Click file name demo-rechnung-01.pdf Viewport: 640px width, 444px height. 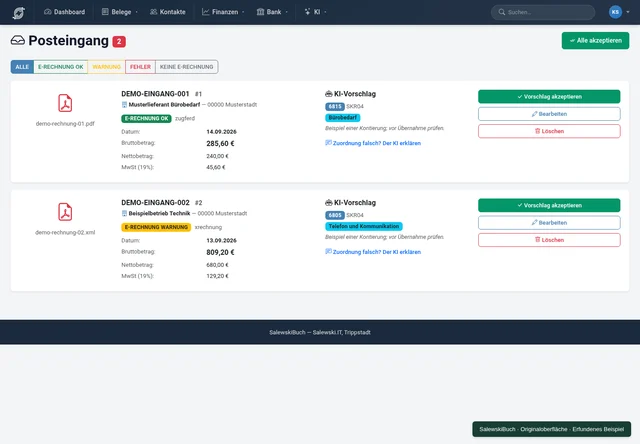pyautogui.click(x=65, y=124)
